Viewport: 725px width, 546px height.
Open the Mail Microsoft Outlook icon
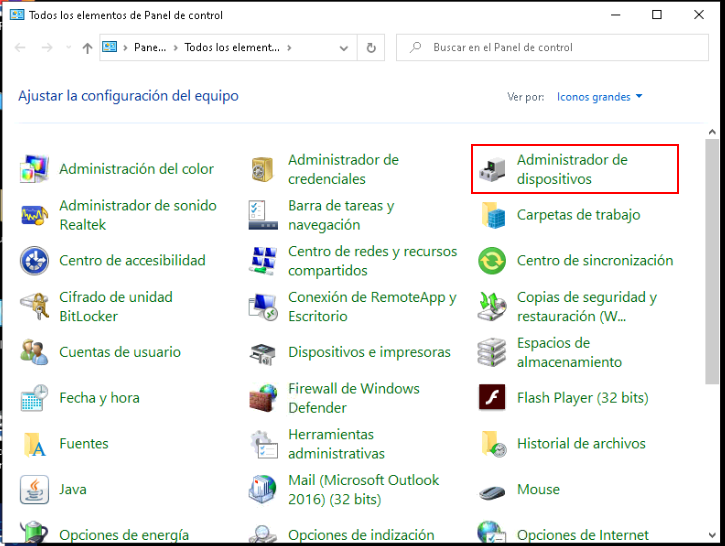263,489
